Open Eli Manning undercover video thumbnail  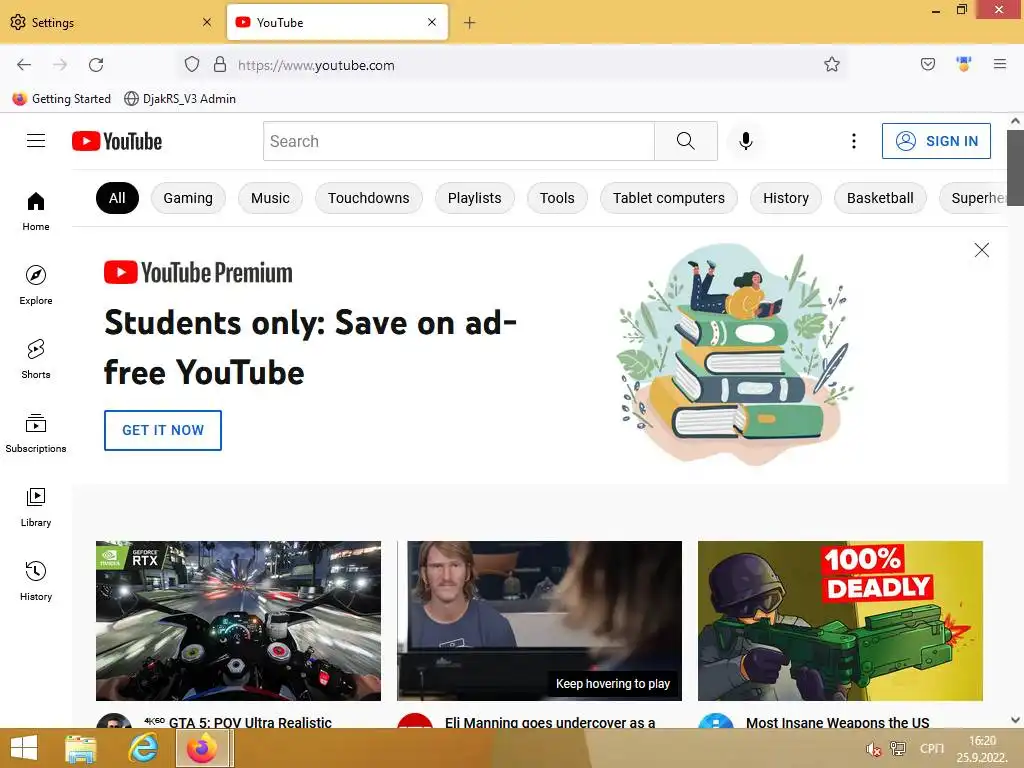(539, 620)
